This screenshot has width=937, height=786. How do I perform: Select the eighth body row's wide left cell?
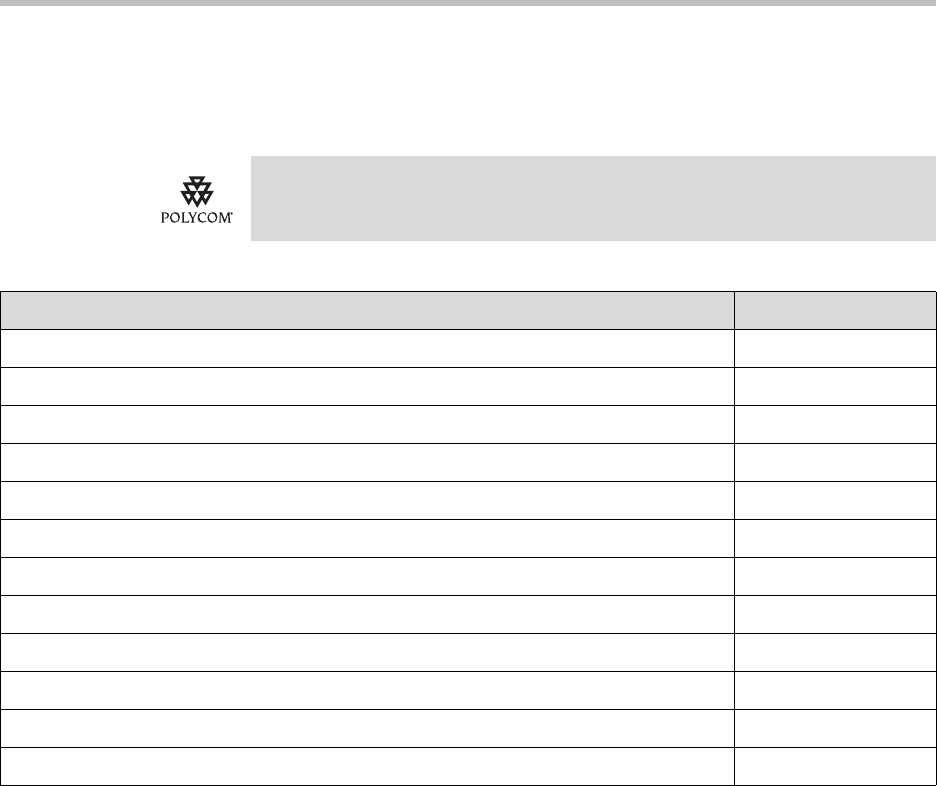[x=367, y=614]
